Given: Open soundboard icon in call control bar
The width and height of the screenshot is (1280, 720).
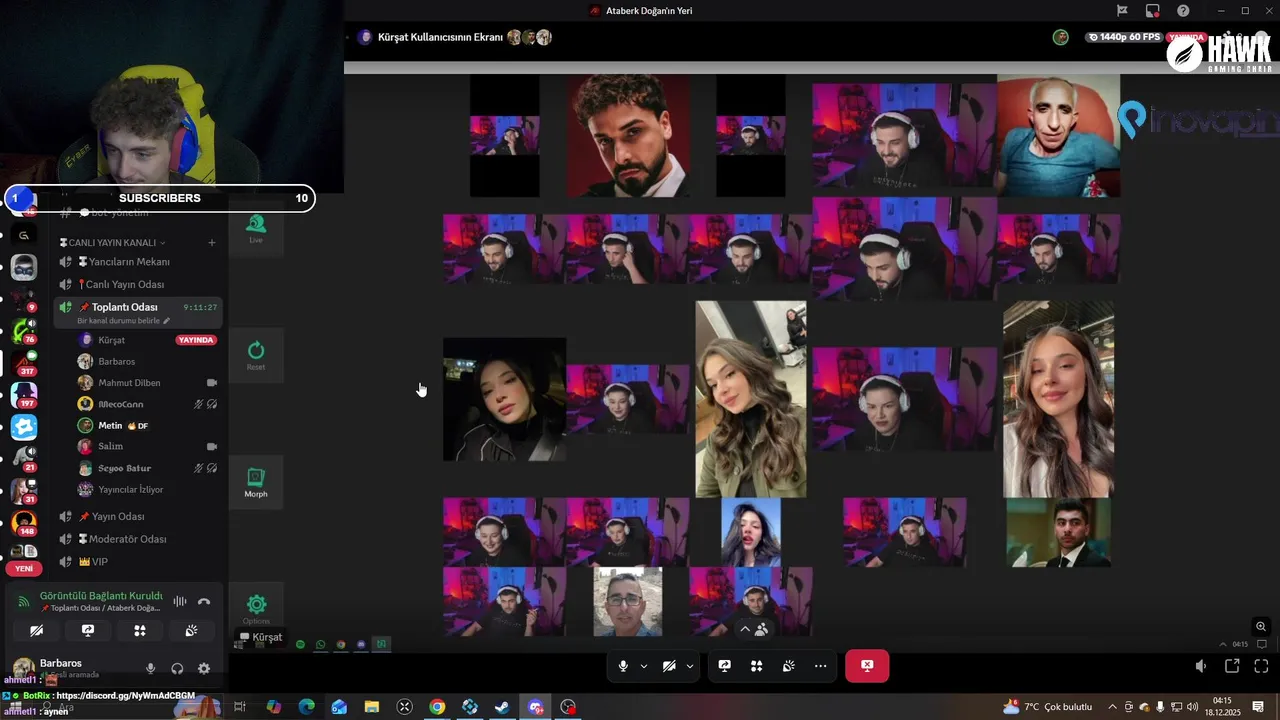Looking at the screenshot, I should (x=789, y=666).
